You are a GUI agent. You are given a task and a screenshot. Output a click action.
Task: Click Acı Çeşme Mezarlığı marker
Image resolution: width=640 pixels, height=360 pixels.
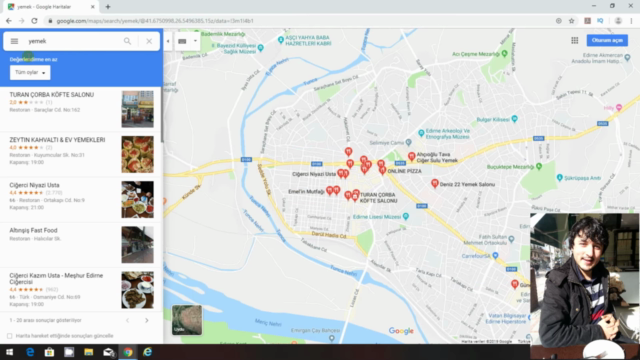504,53
